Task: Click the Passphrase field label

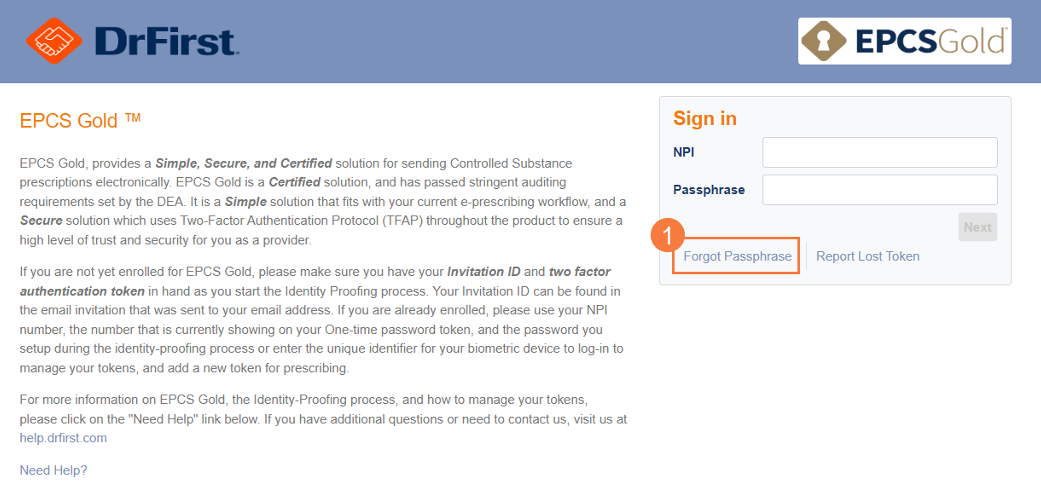Action: 708,190
